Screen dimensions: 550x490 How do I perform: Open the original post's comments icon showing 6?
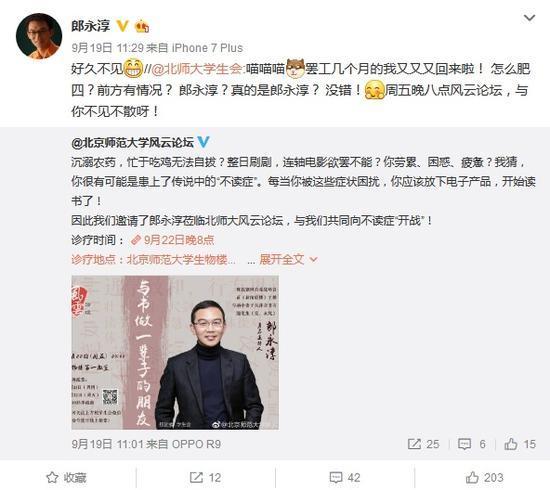[472, 444]
